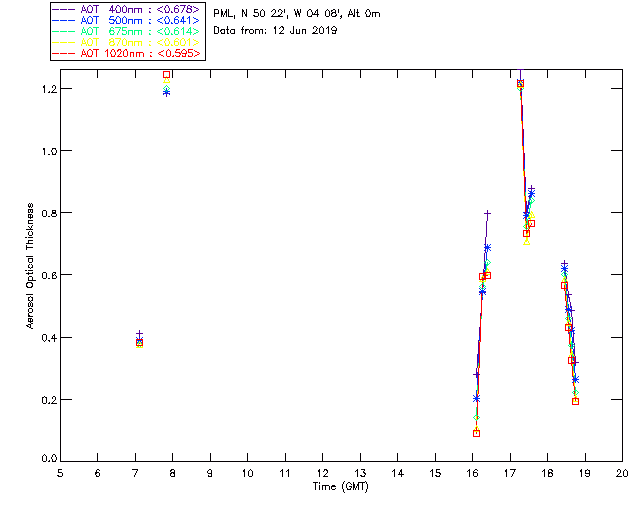Click the Time (GMT) axis title

coord(340,487)
